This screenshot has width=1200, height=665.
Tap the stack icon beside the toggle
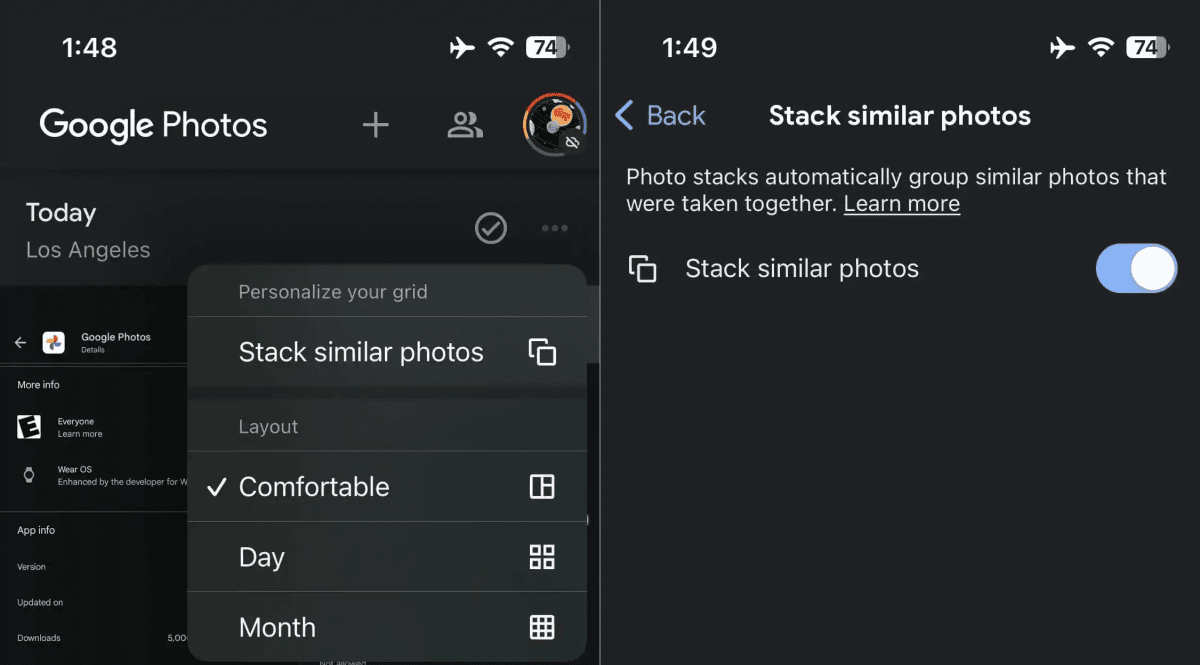(x=642, y=269)
